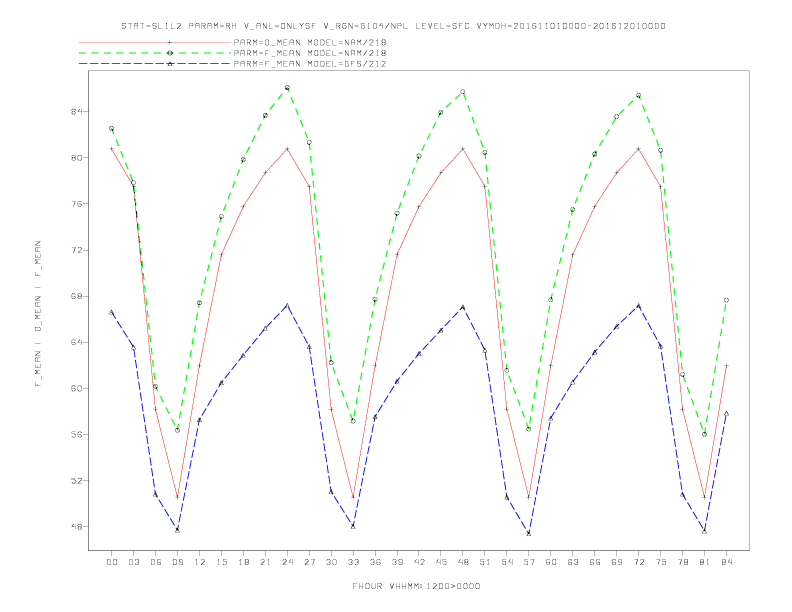Viewport: 792px width, 612px height.
Task: Click the vertical y-axis title F_MEAN | O_MEAN | F_MEAN
Action: tap(38, 314)
